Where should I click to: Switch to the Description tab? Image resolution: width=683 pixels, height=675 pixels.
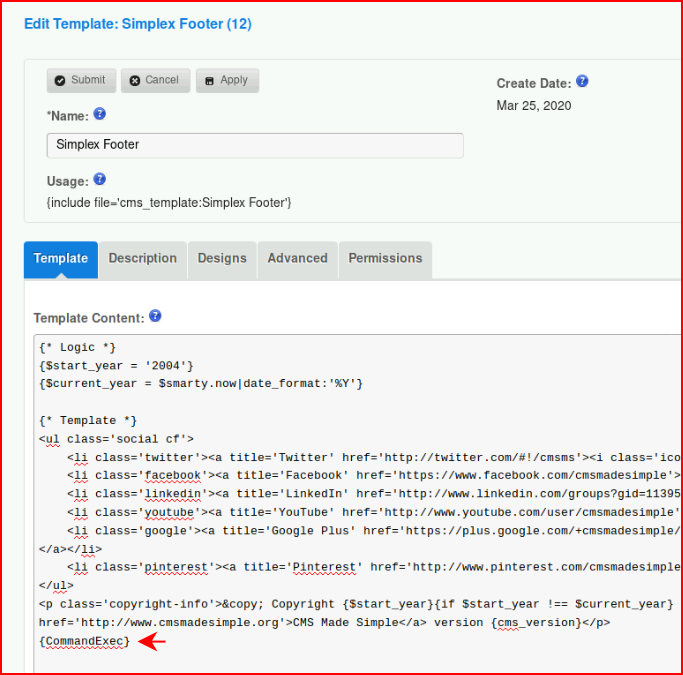pyautogui.click(x=143, y=260)
